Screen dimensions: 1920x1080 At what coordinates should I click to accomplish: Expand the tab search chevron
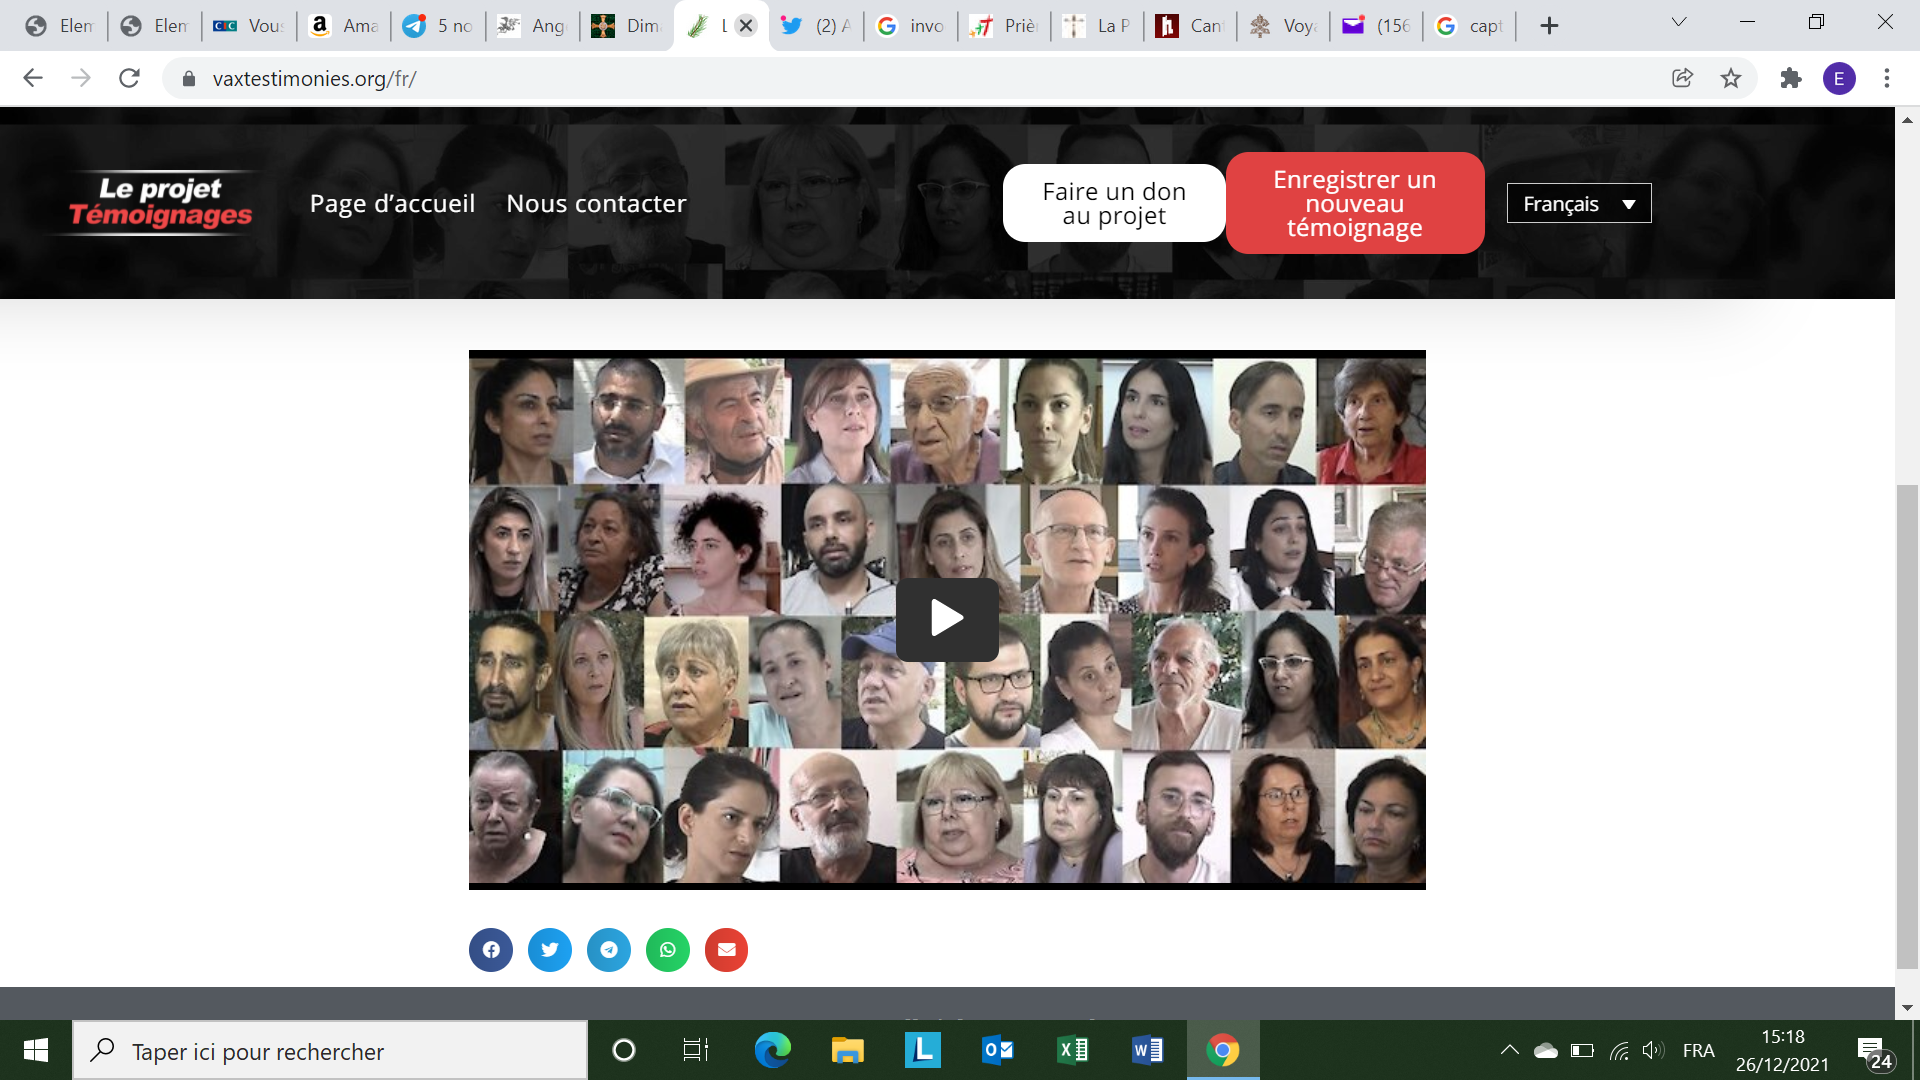click(1679, 23)
